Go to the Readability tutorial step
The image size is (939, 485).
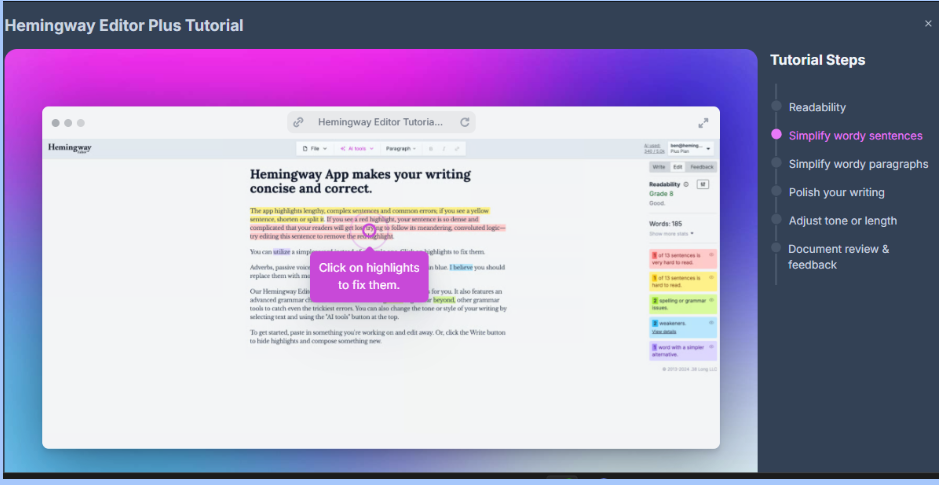(817, 107)
